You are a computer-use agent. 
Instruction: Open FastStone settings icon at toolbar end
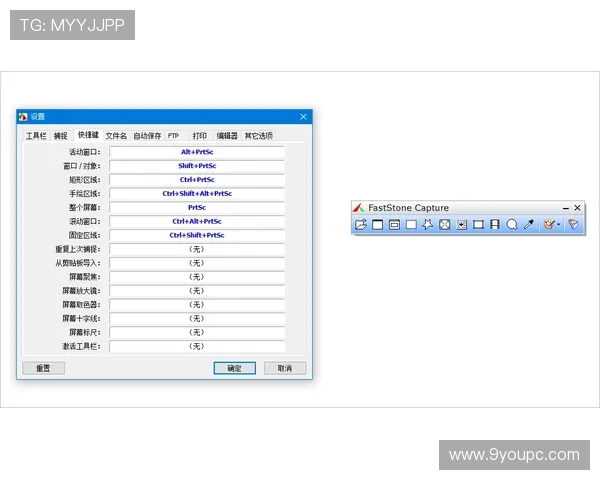coord(573,224)
